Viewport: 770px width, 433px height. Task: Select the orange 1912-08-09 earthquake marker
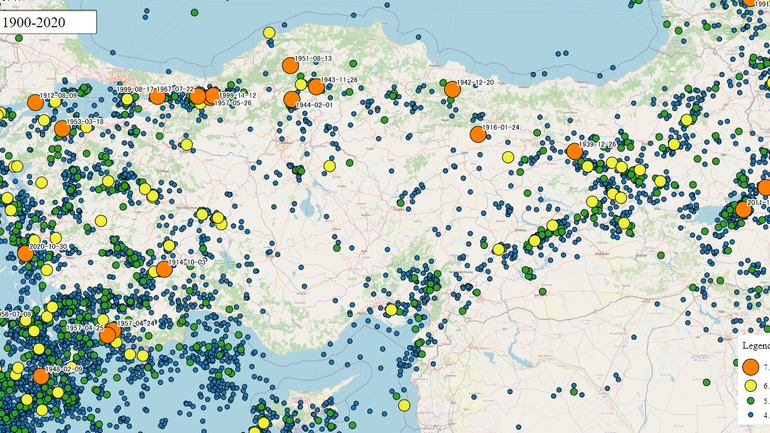click(x=35, y=102)
